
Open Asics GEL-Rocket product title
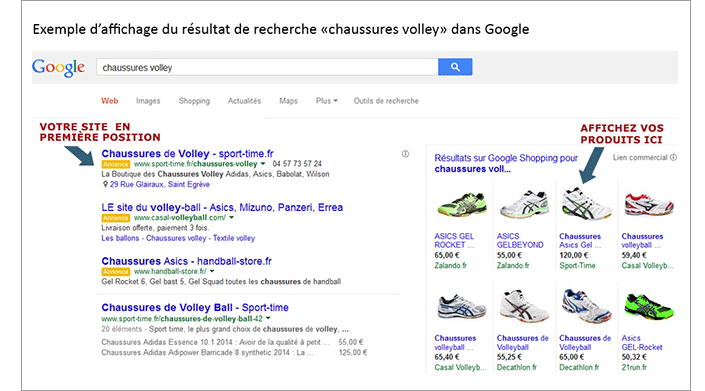[x=642, y=342]
